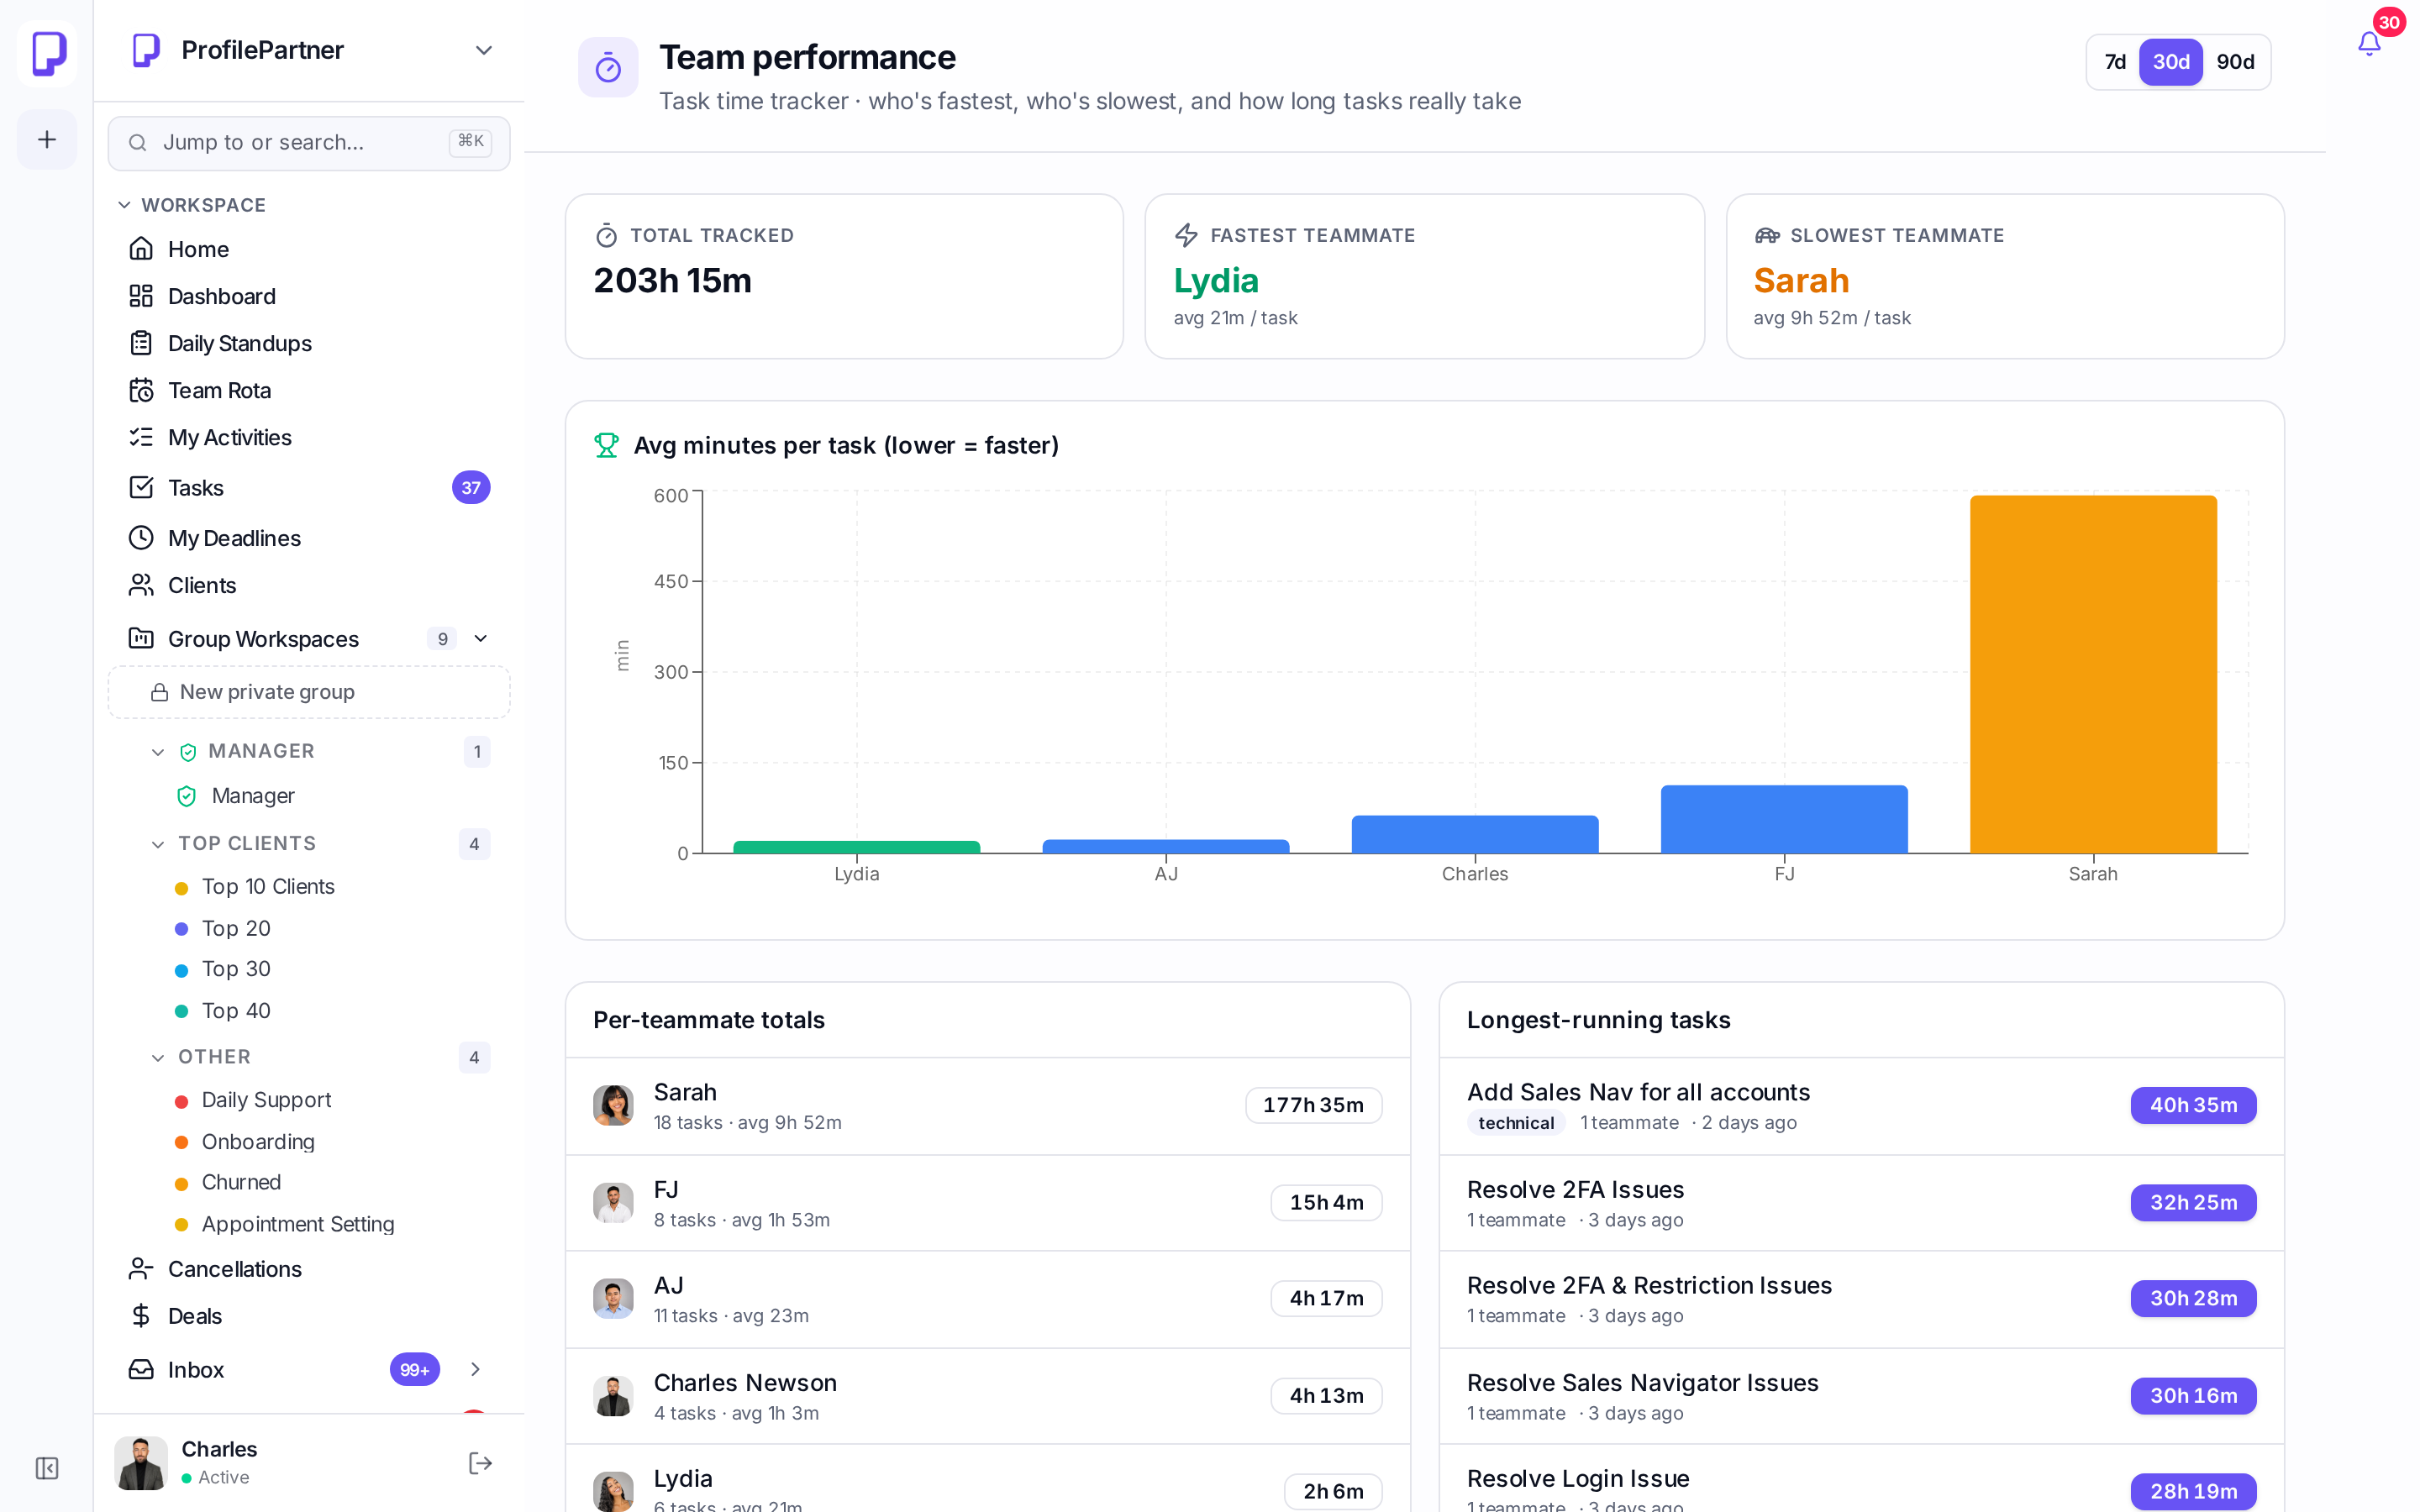Collapse the TOP CLIENTS group
Image resolution: width=2420 pixels, height=1512 pixels.
[158, 844]
